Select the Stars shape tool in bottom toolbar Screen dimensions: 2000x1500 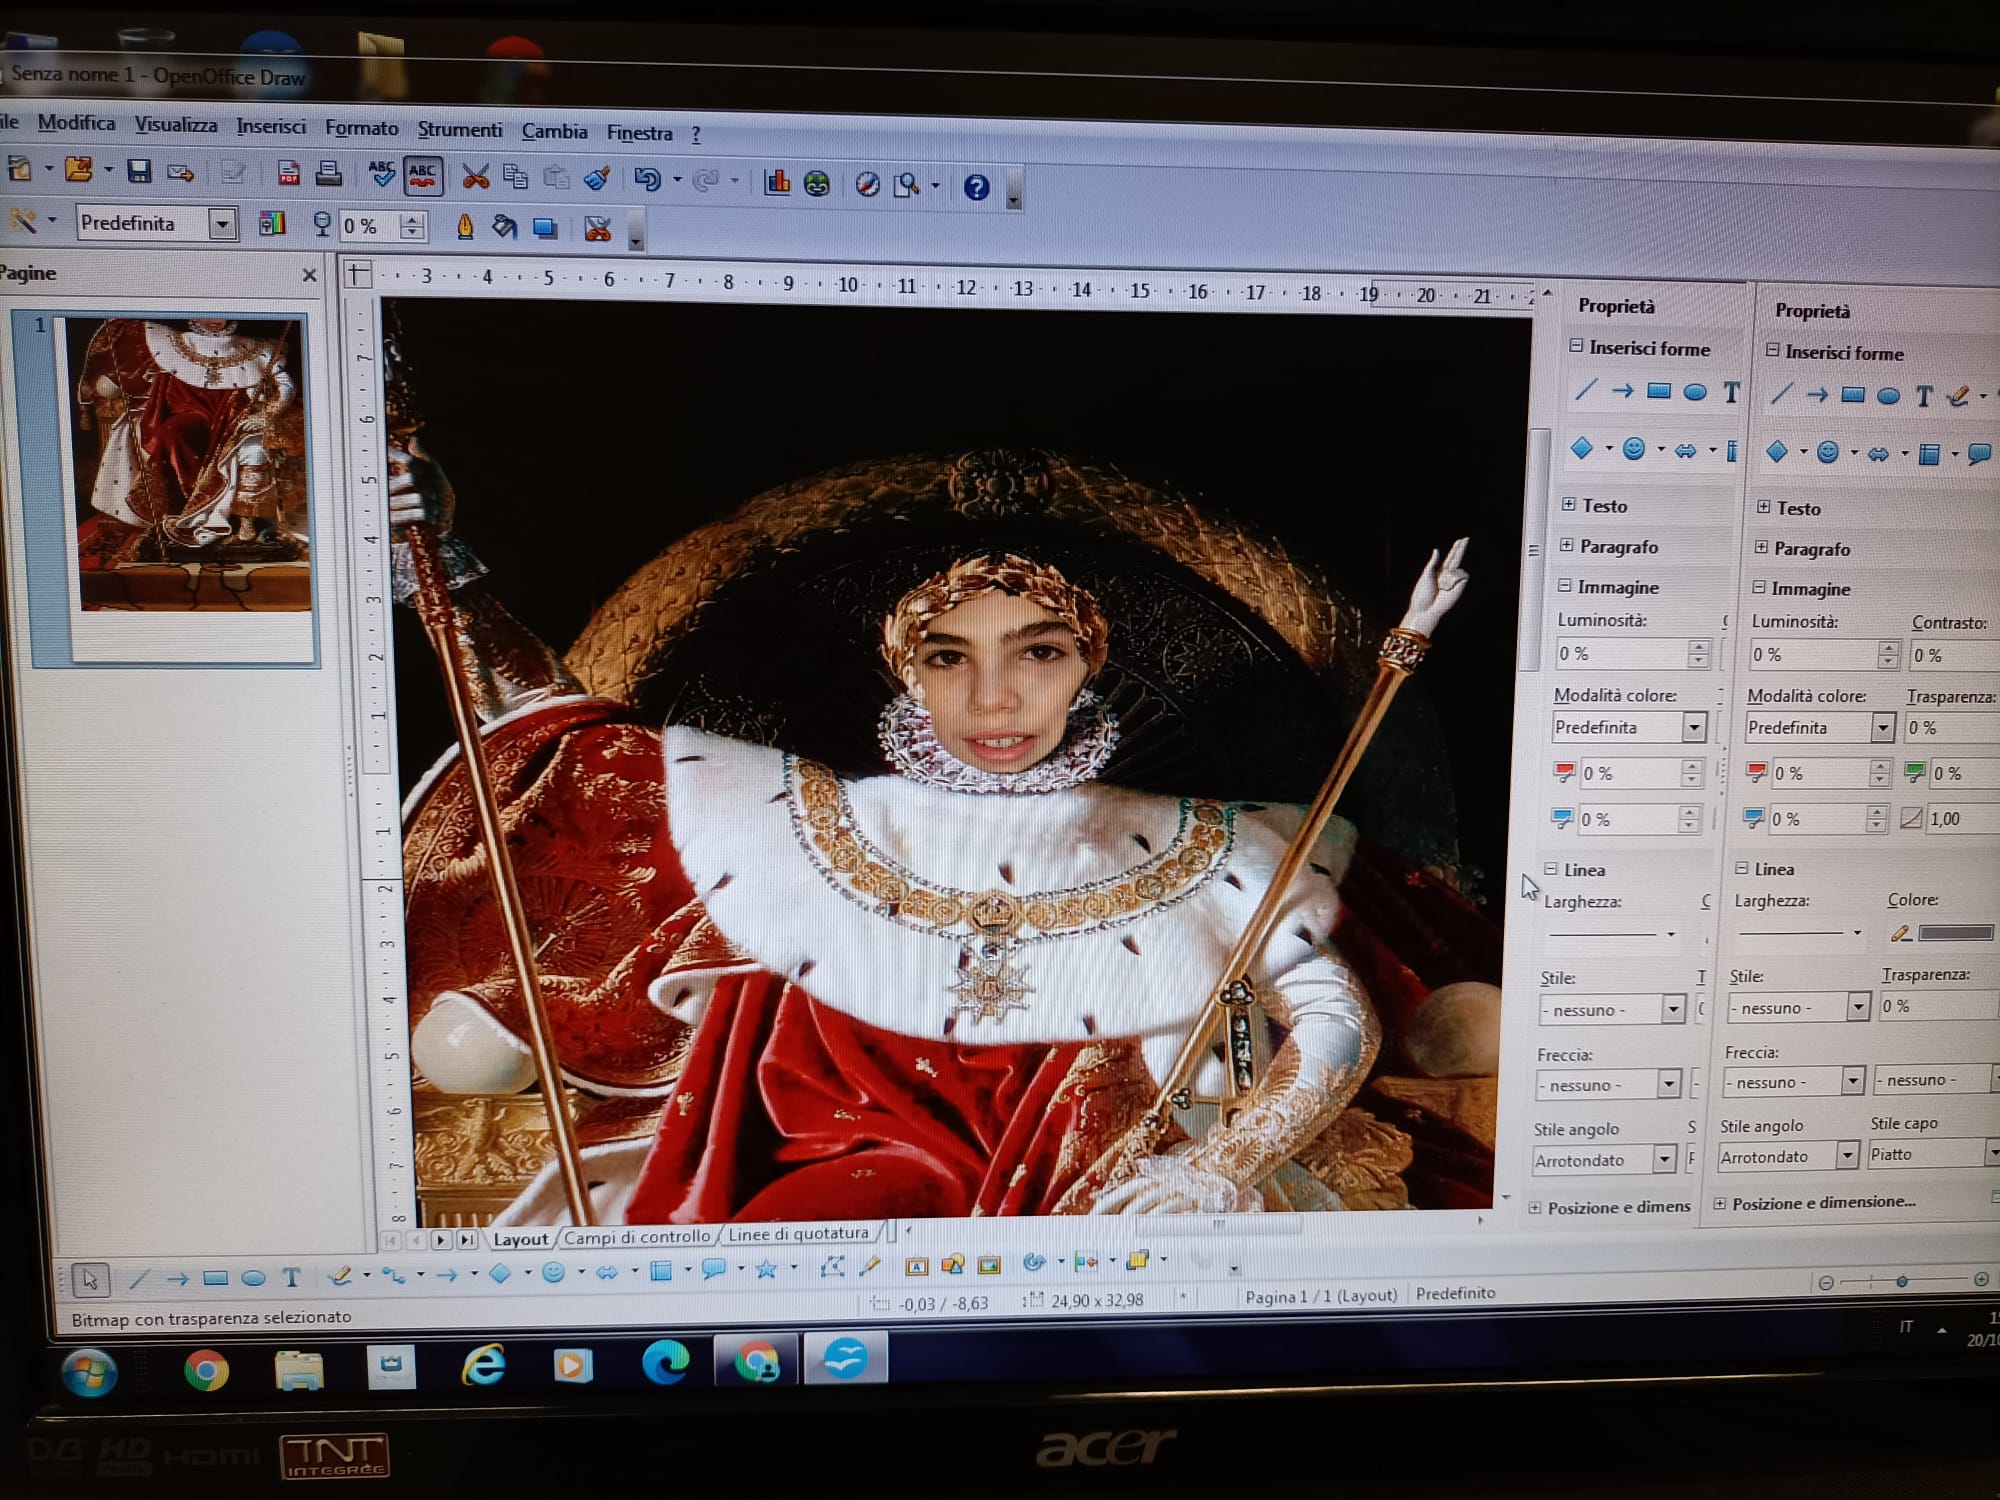point(766,1269)
